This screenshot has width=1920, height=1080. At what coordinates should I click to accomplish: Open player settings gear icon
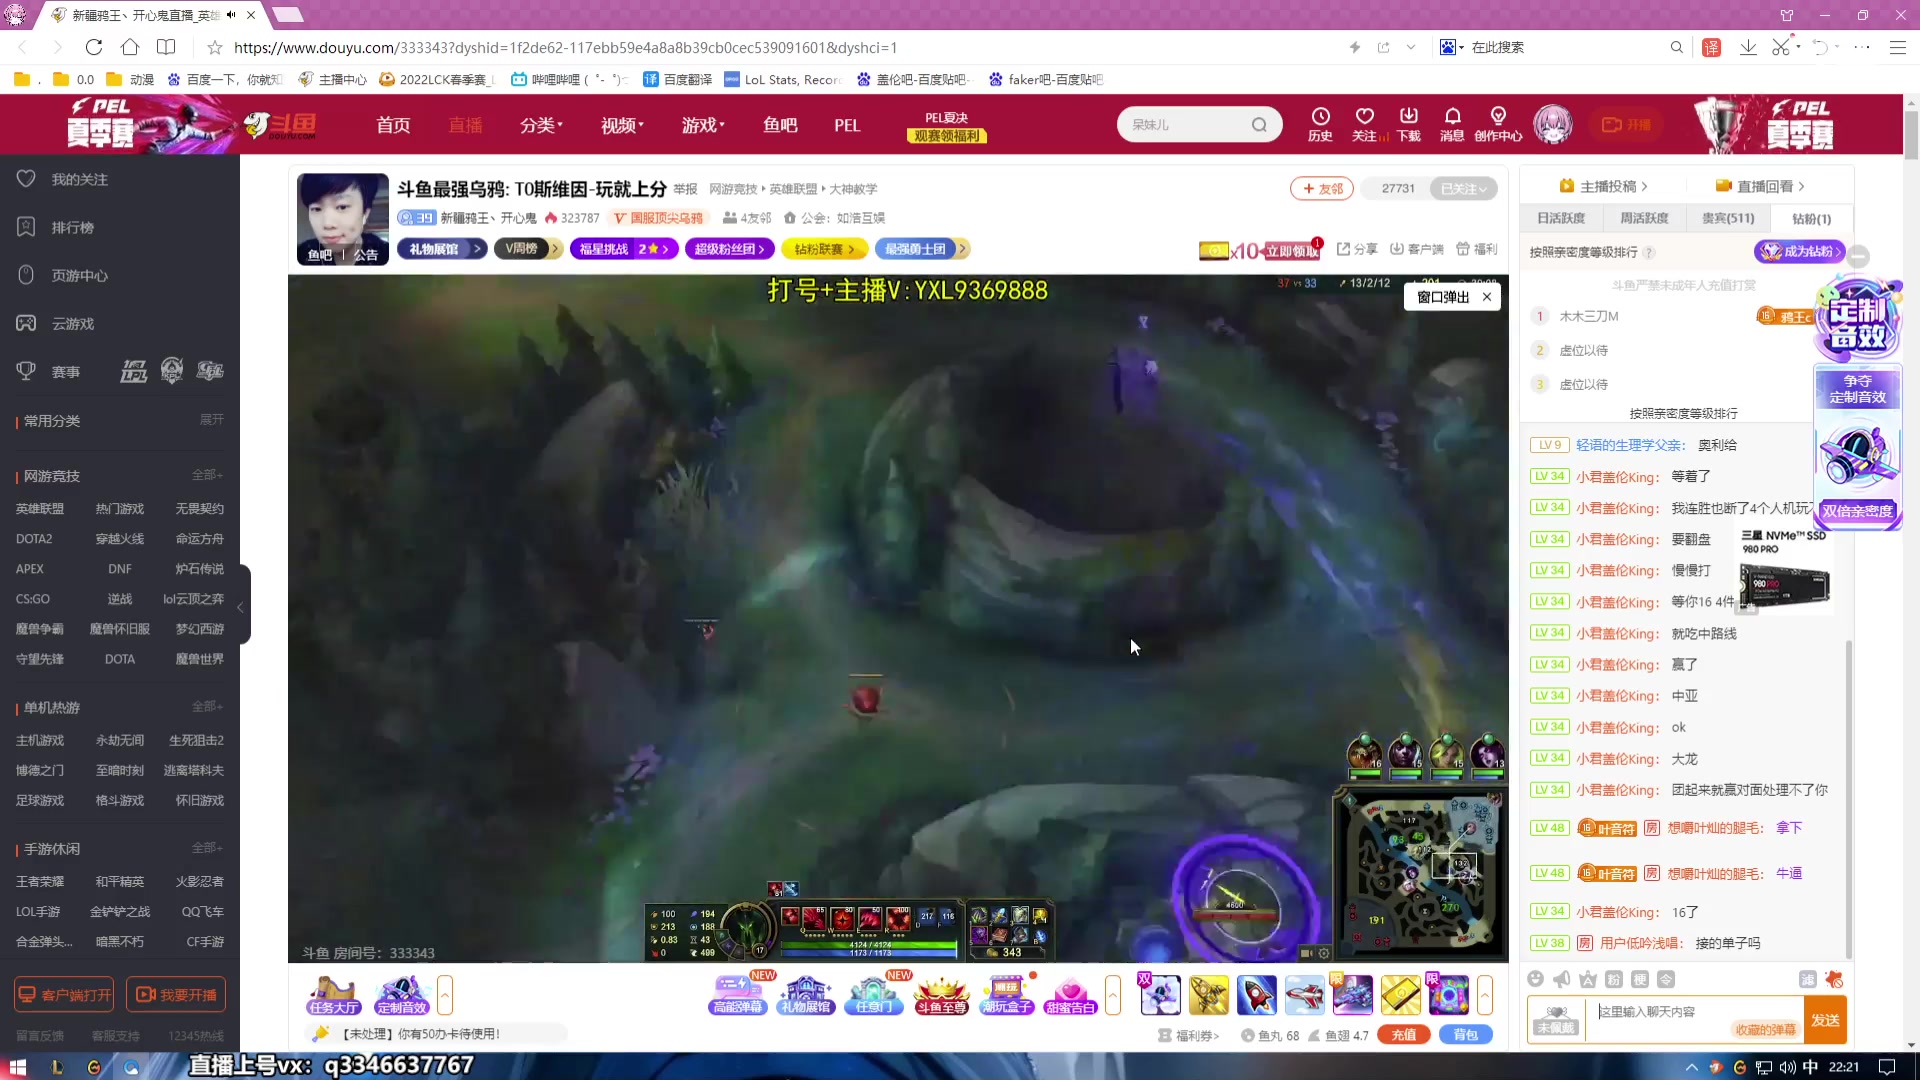click(x=1324, y=953)
